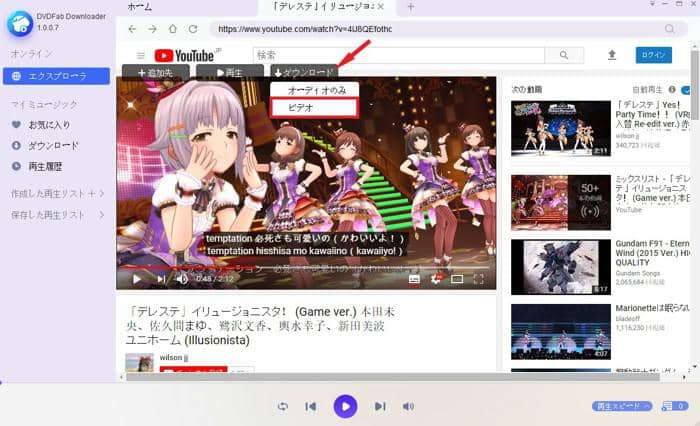Click next track in bottom bar
The height and width of the screenshot is (426, 700).
(x=380, y=406)
